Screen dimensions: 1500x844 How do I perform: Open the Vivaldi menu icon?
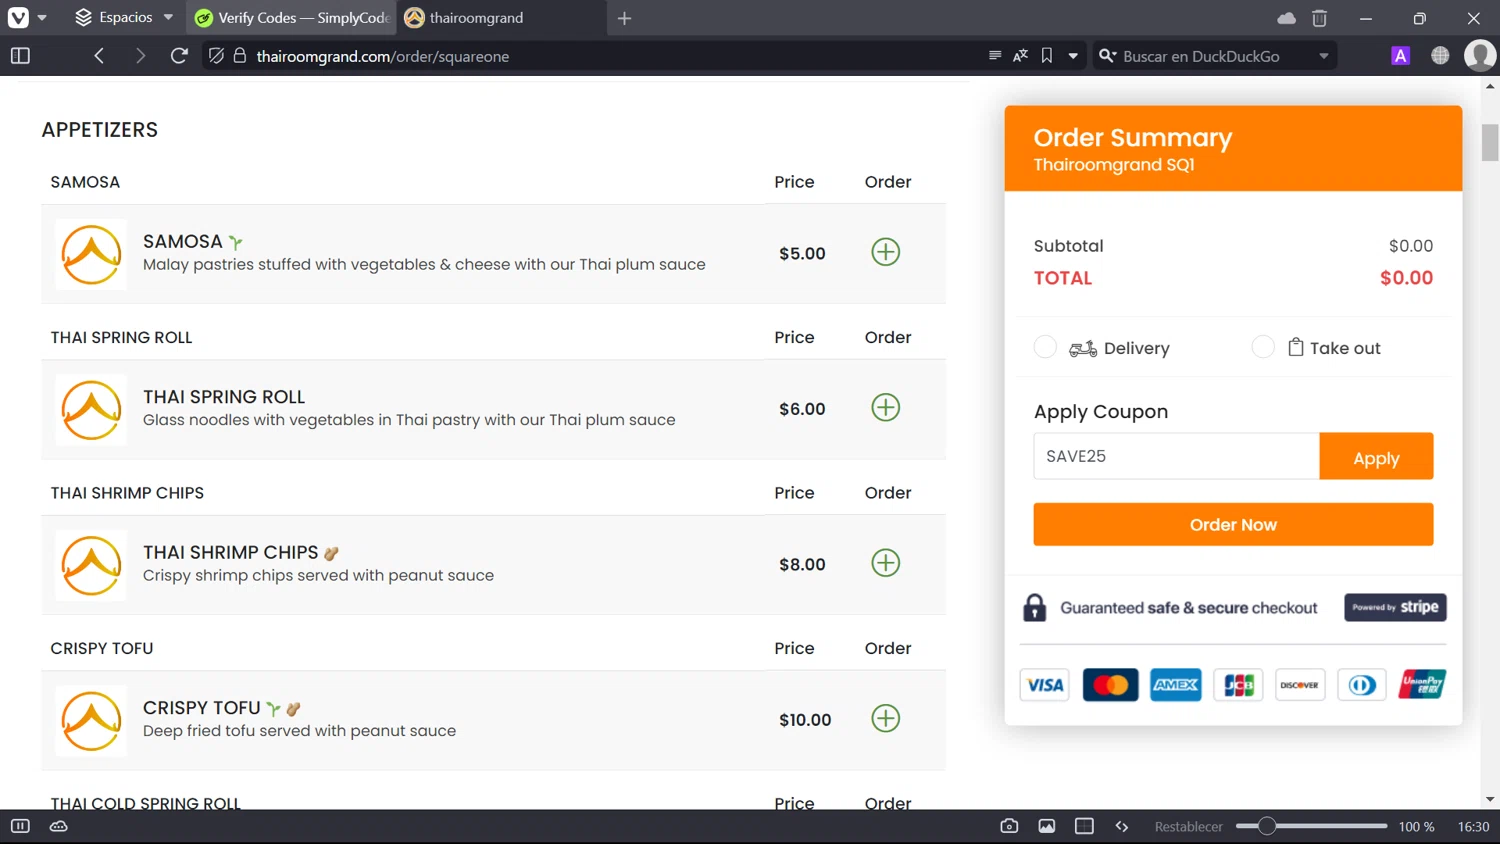[18, 18]
